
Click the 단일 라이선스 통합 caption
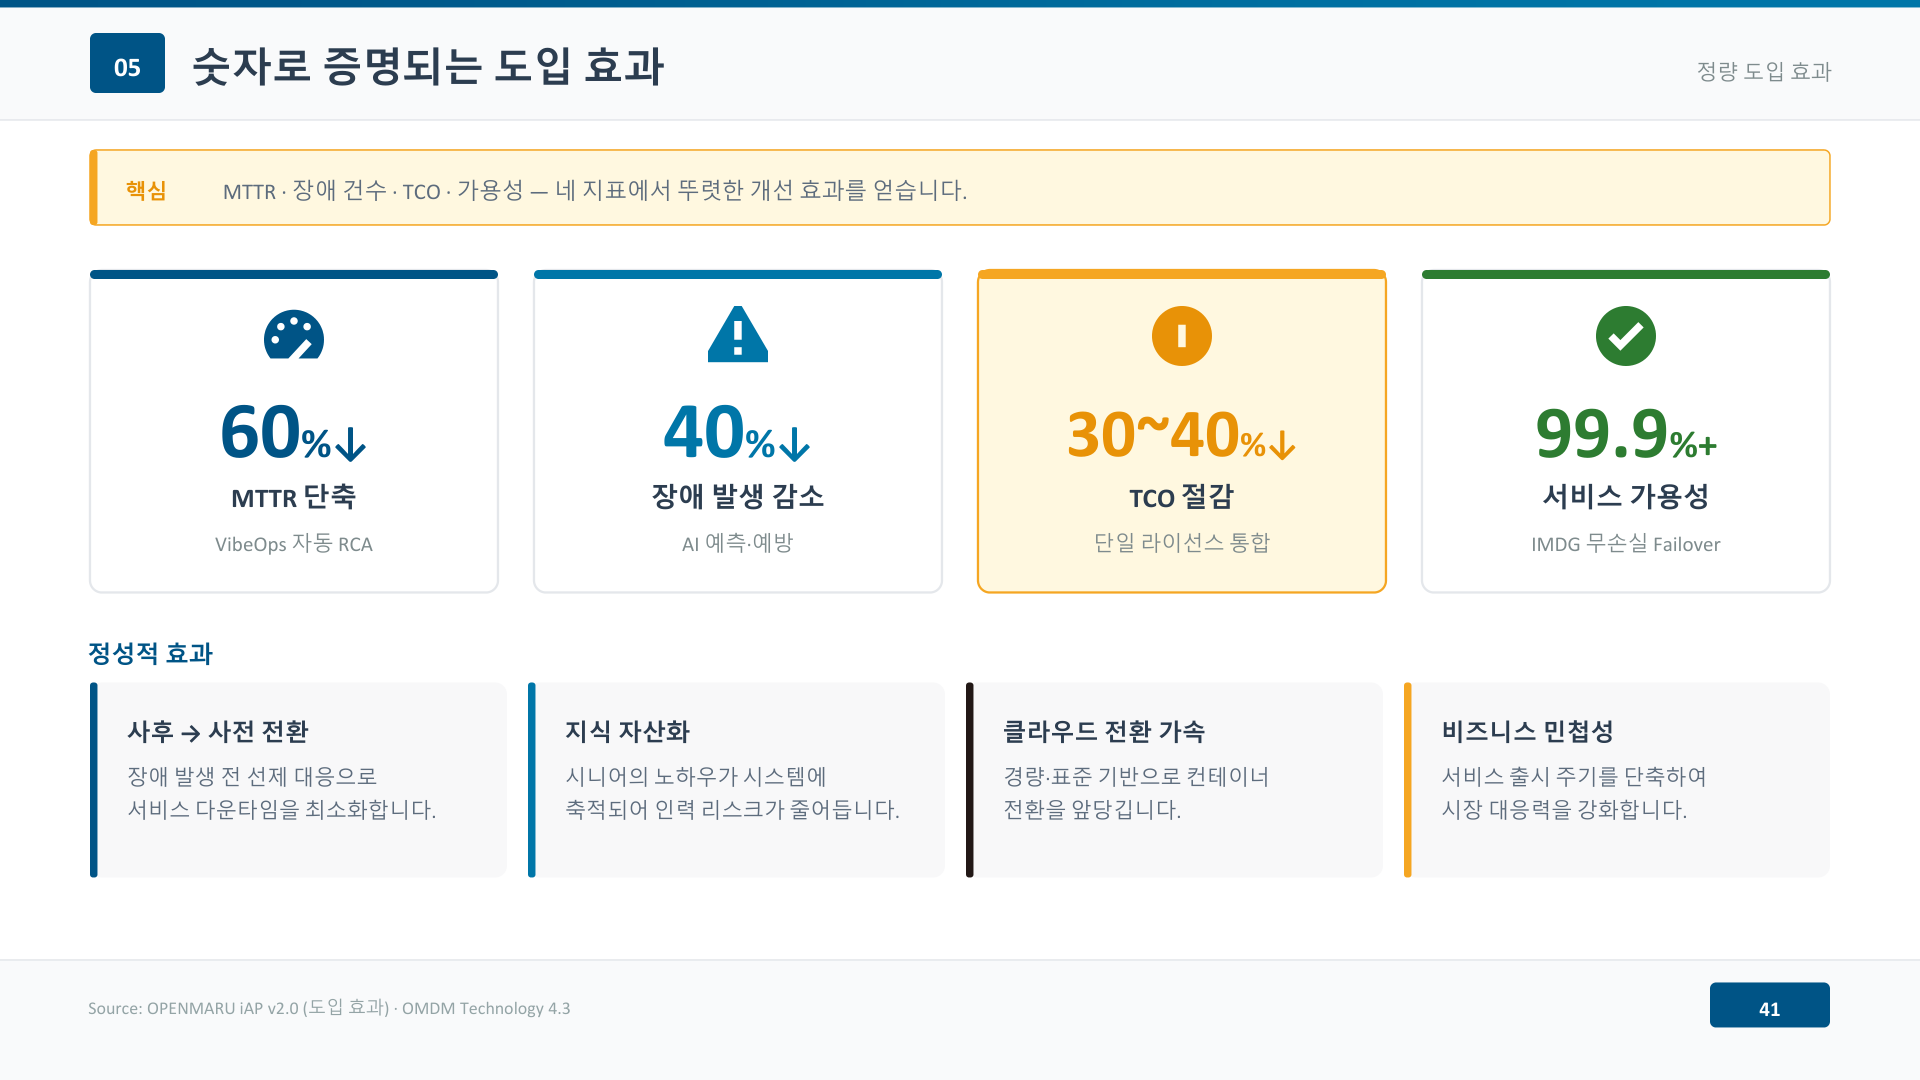(x=1182, y=543)
